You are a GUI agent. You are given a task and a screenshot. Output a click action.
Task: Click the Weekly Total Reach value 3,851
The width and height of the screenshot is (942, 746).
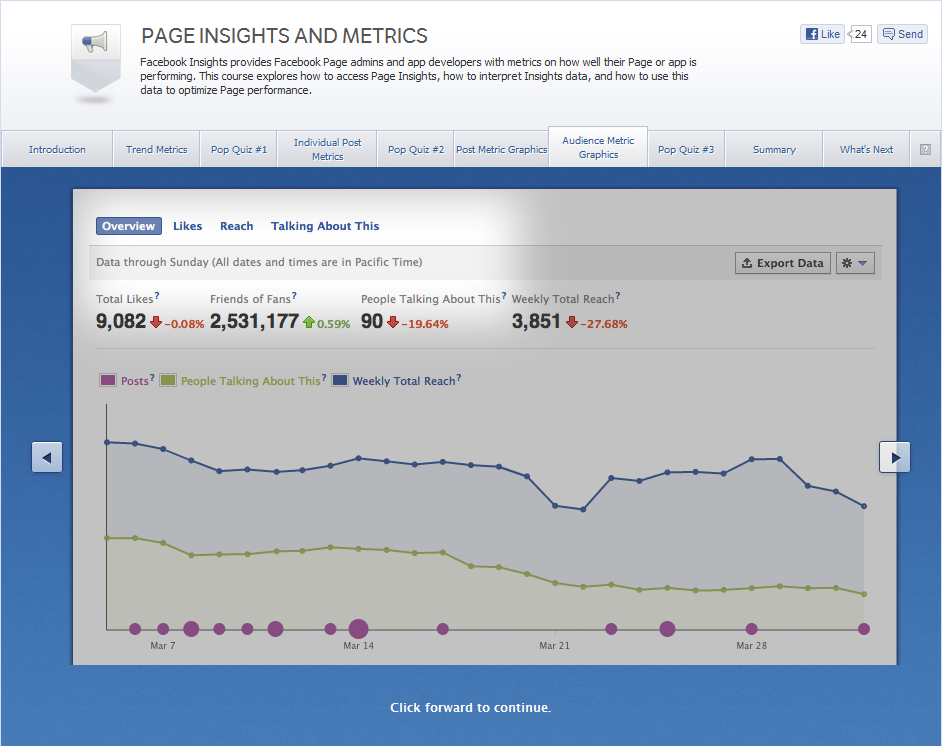click(x=536, y=321)
